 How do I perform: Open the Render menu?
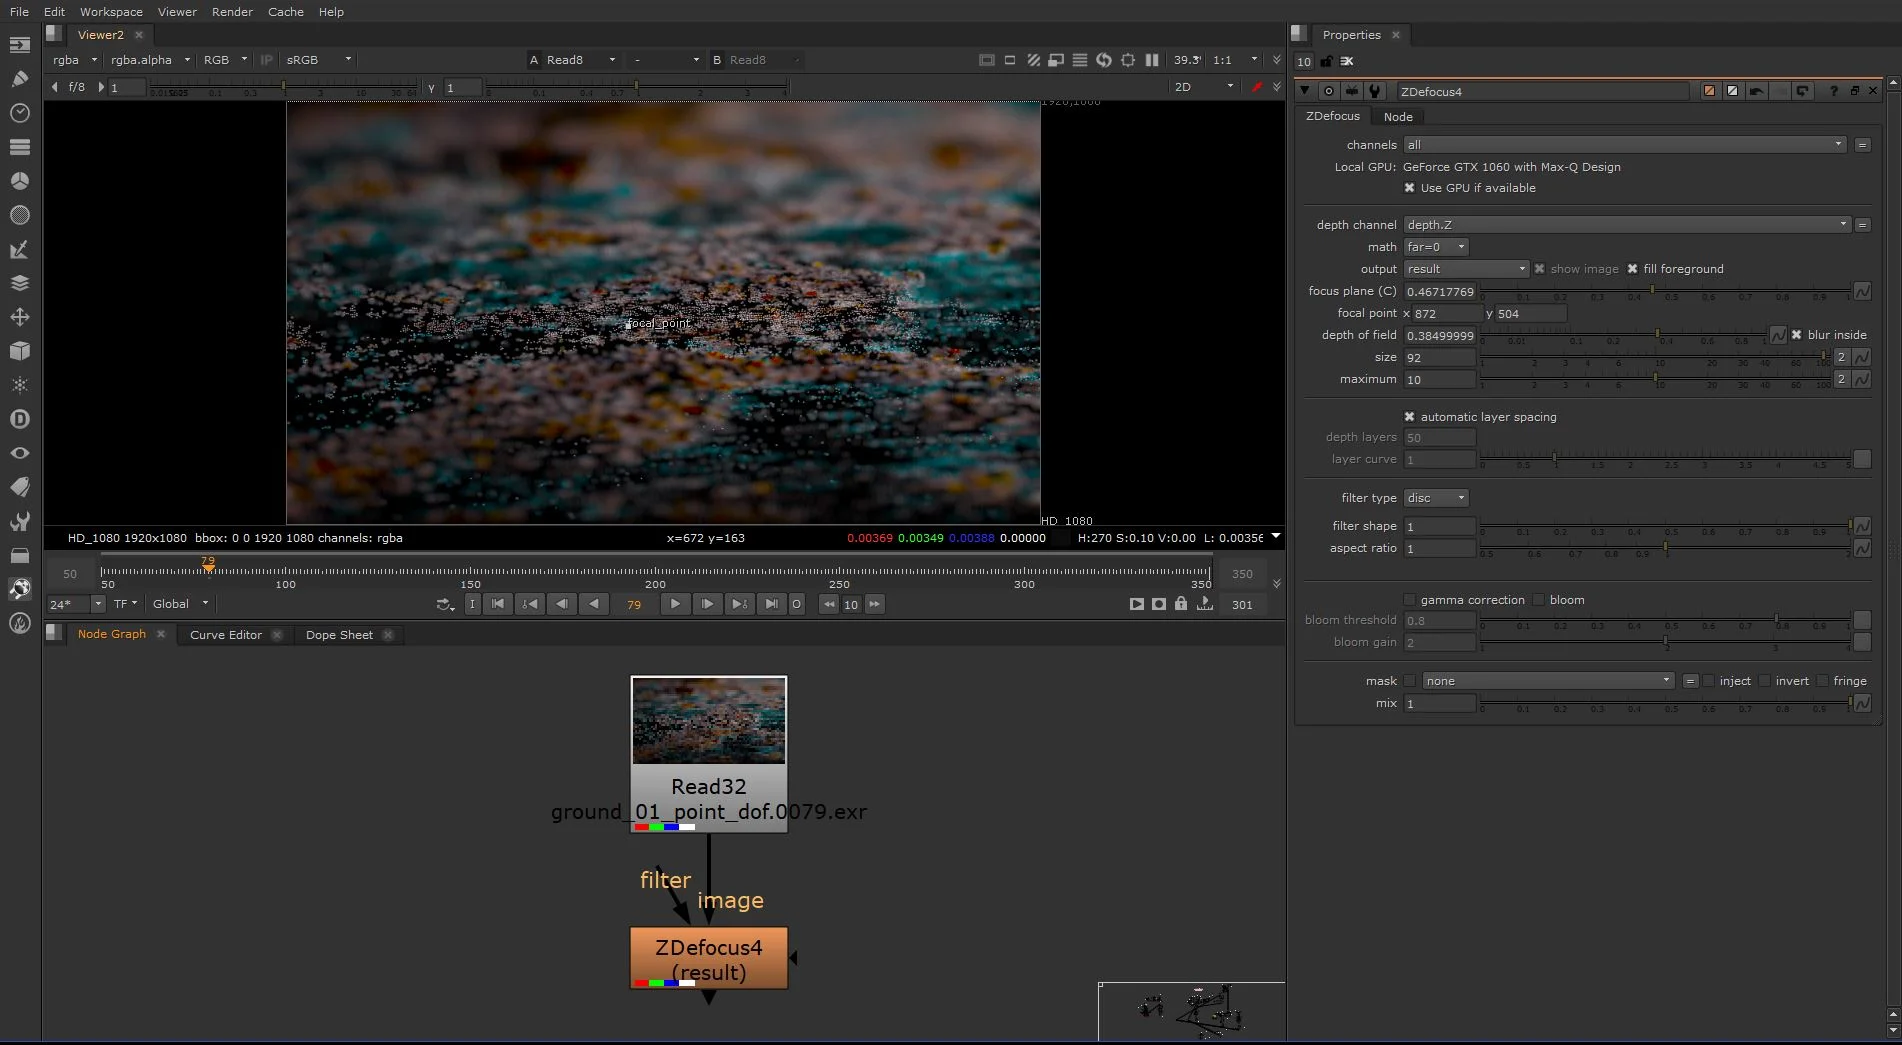pyautogui.click(x=232, y=12)
